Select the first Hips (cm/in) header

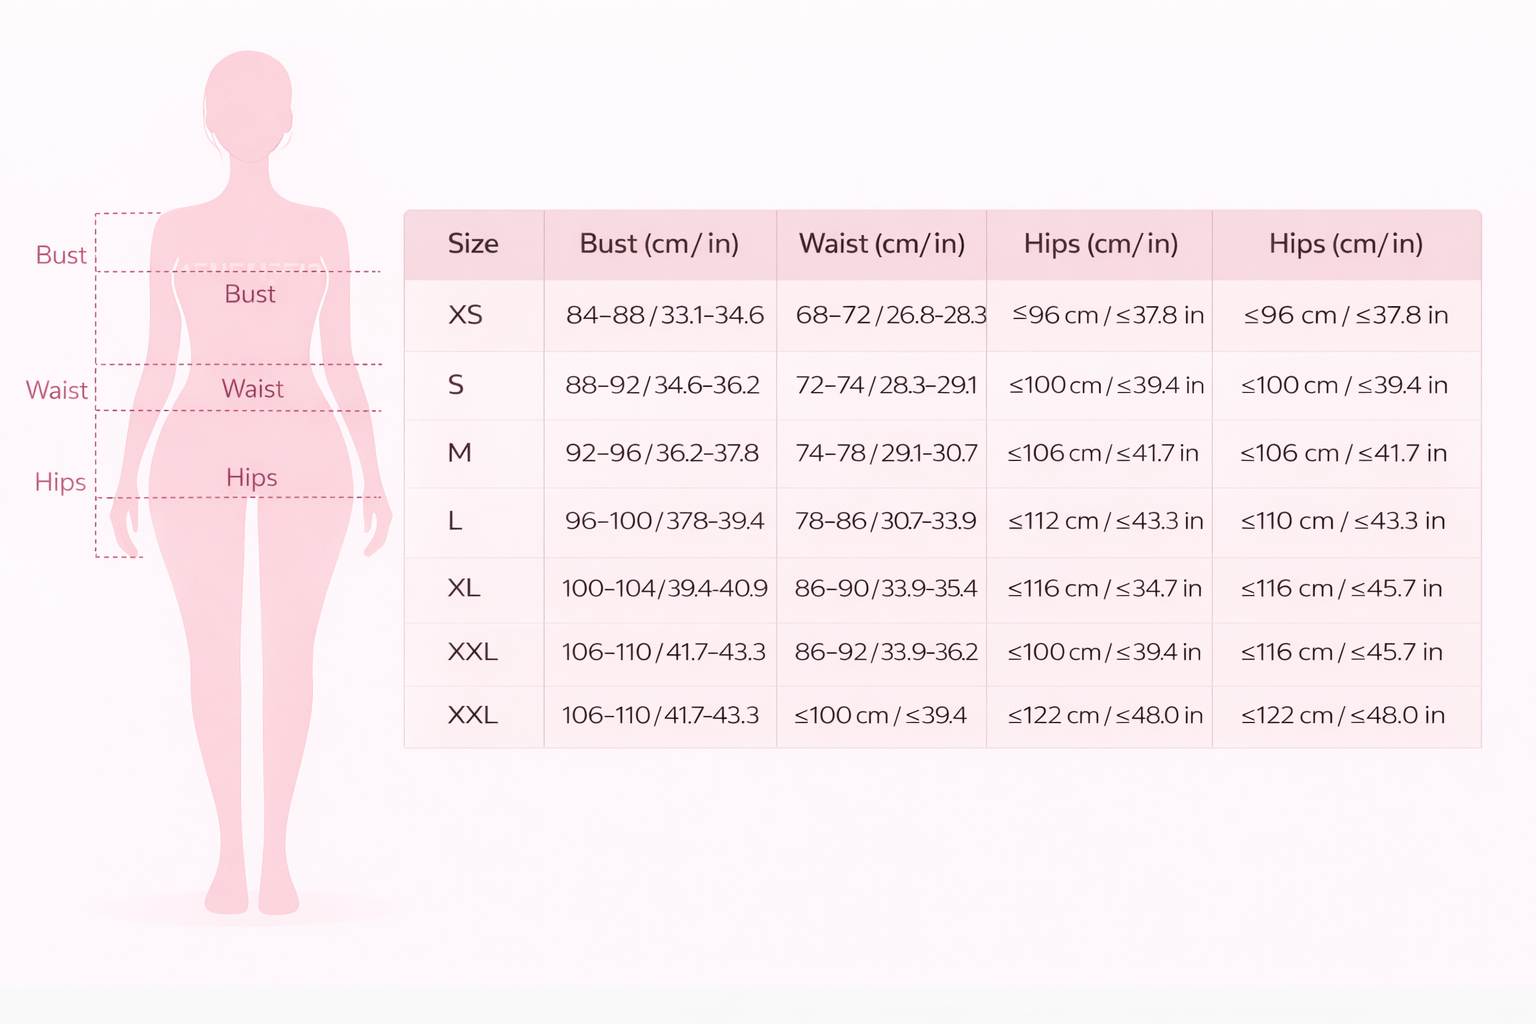coord(1100,244)
